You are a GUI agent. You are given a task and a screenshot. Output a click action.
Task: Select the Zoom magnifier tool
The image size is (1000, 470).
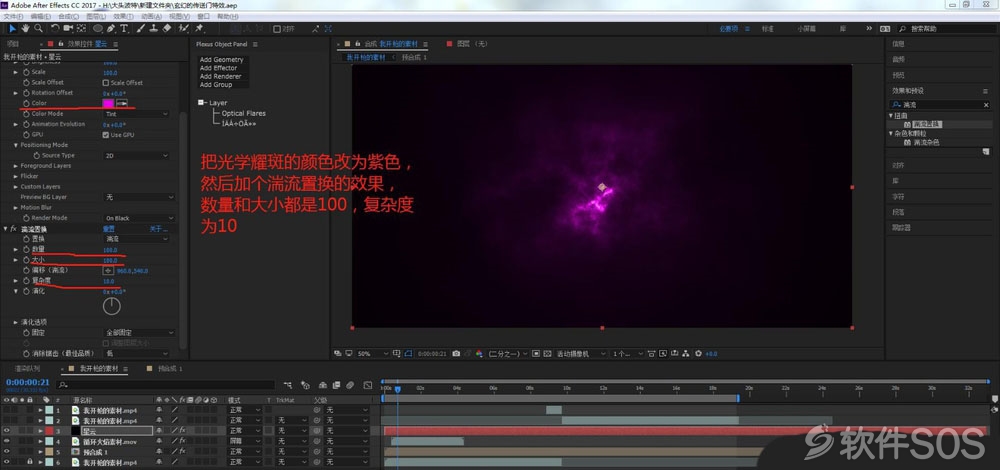pyautogui.click(x=38, y=29)
